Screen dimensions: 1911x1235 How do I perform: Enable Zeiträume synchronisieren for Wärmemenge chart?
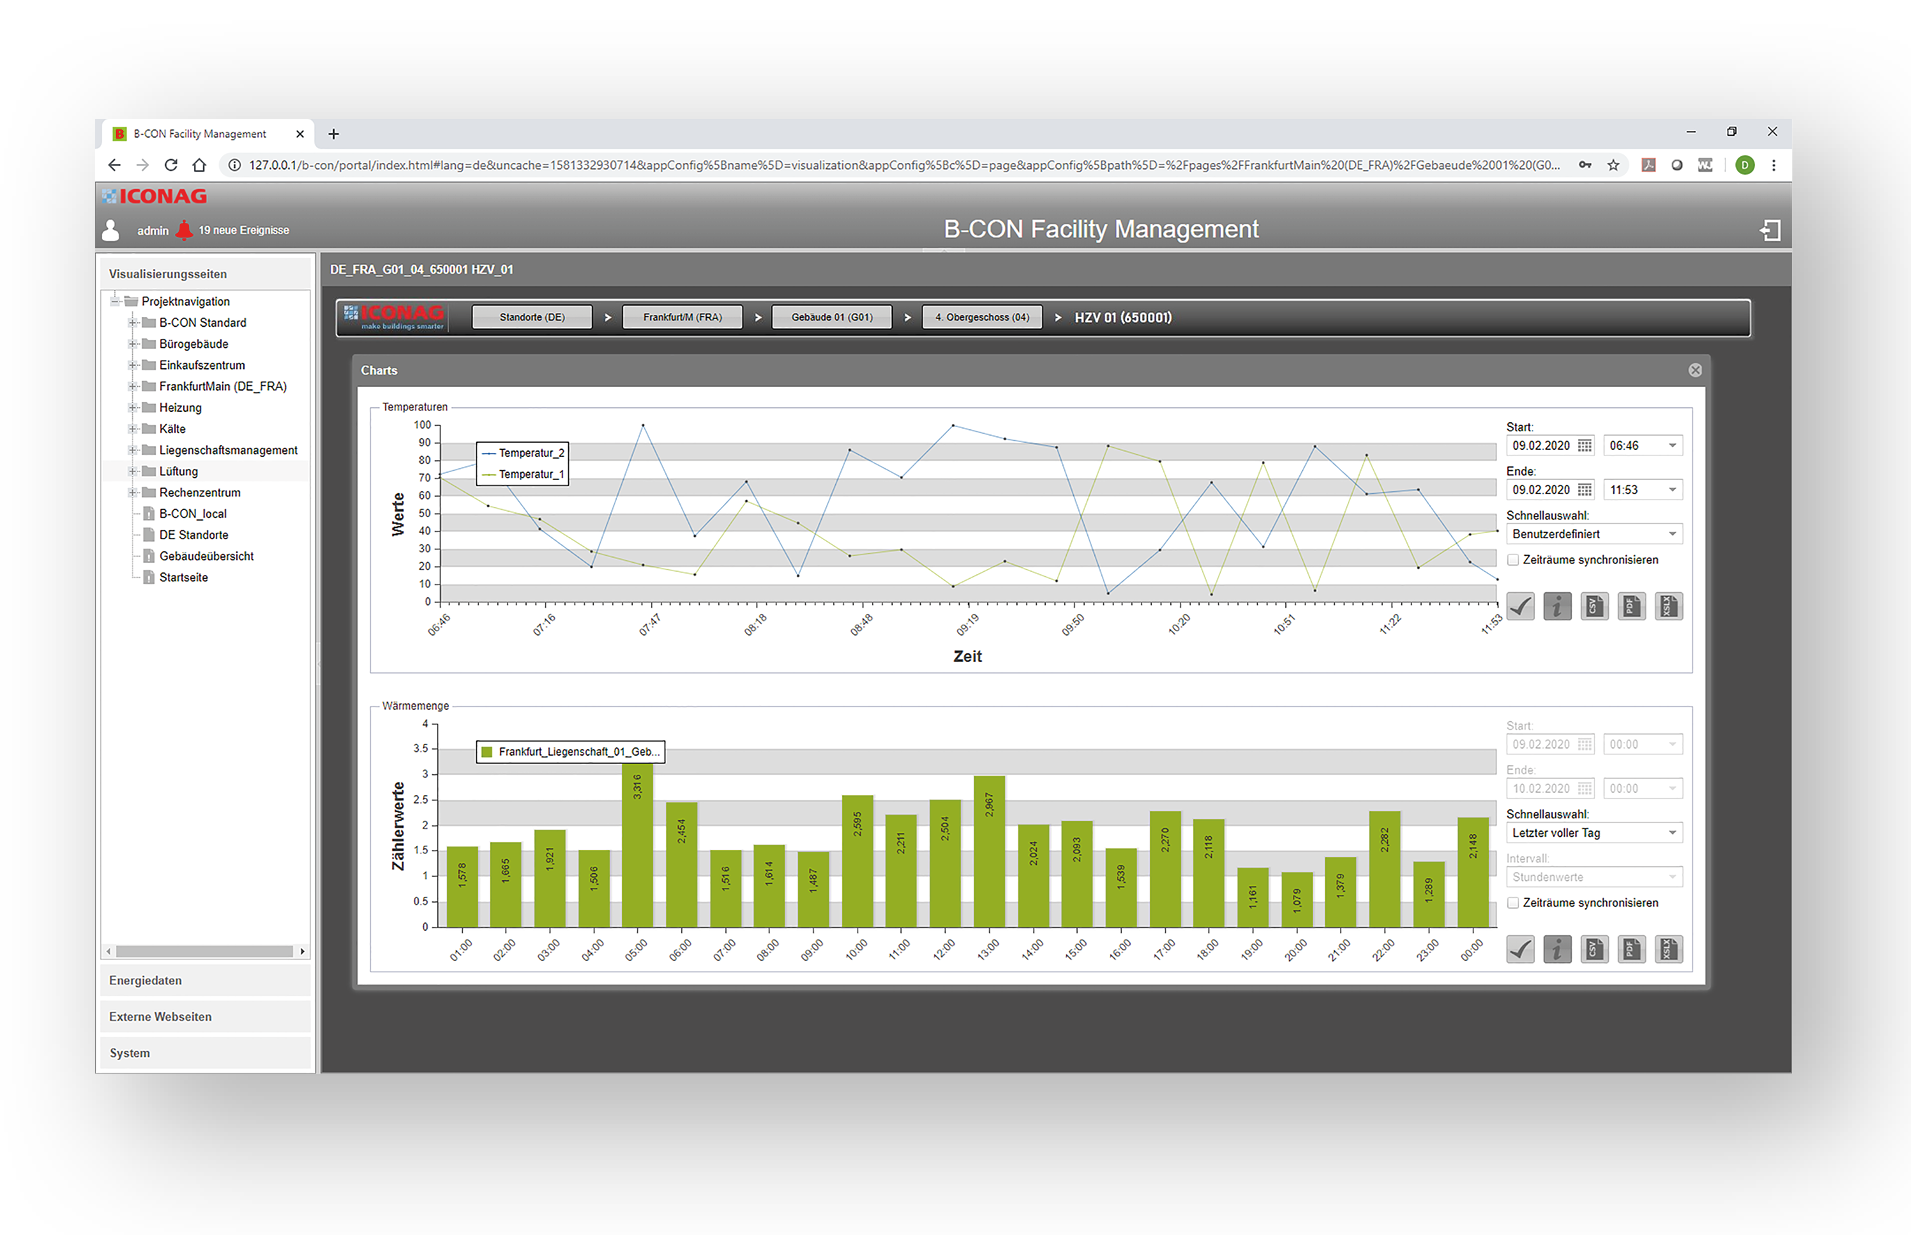[1513, 903]
